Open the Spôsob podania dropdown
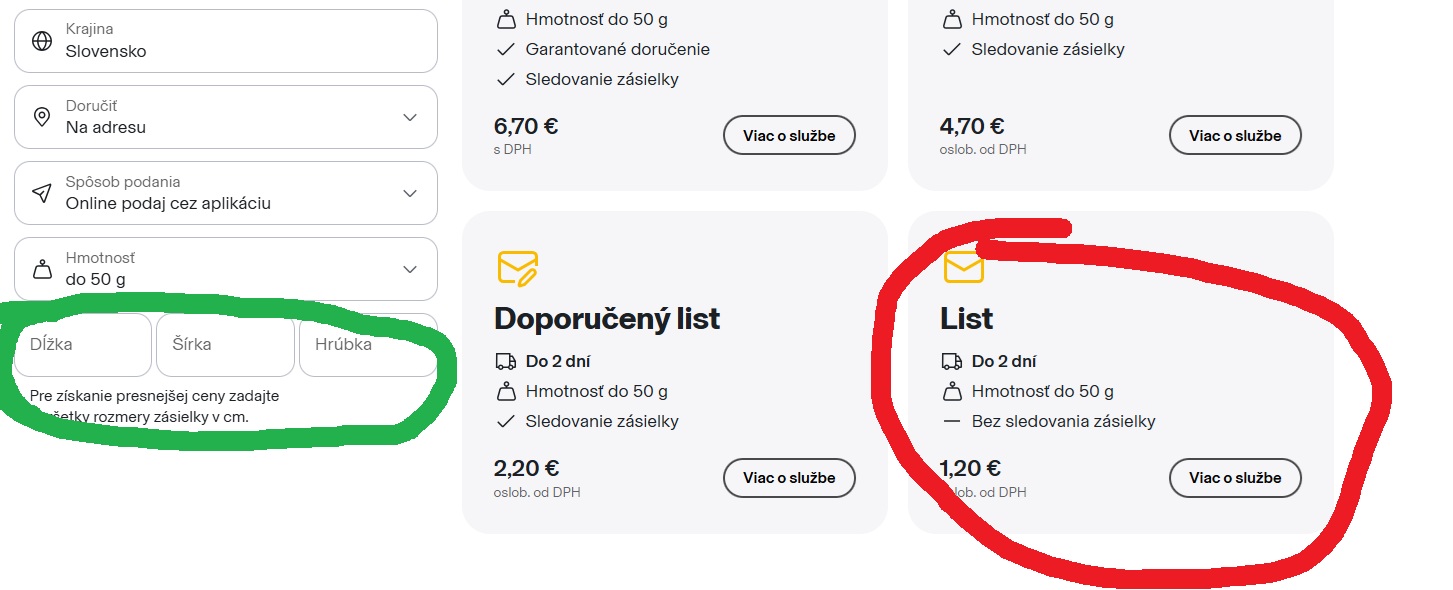The image size is (1453, 590). tap(410, 193)
